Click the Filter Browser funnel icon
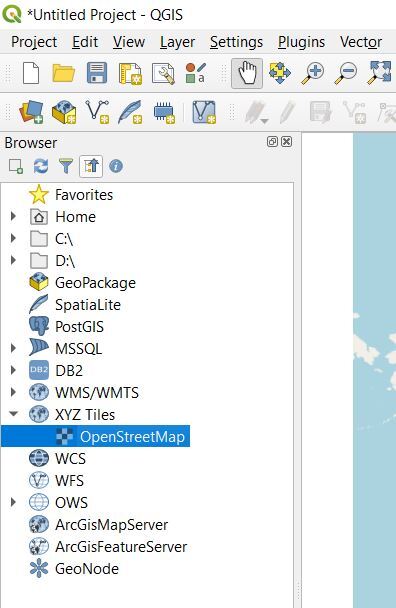This screenshot has height=608, width=396. point(66,166)
